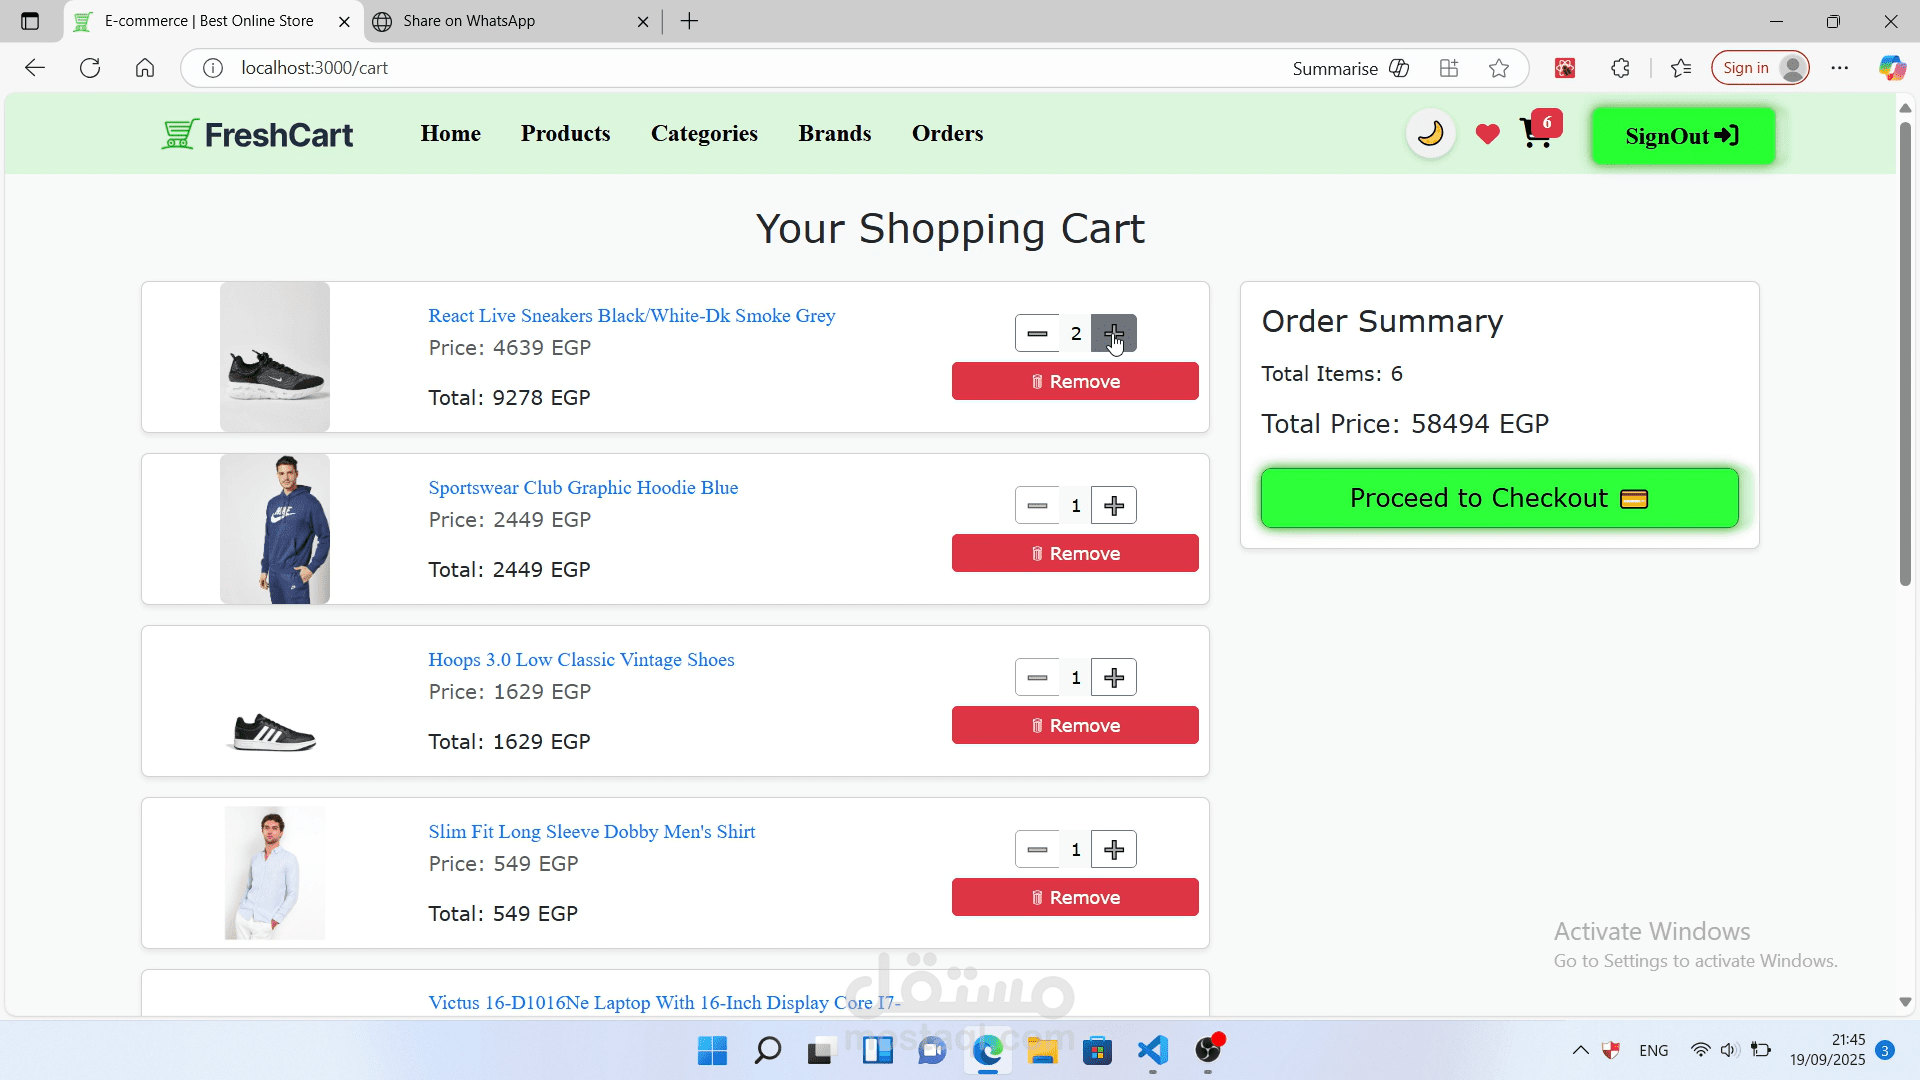This screenshot has height=1080, width=1920.
Task: Open React Live Sneakers product link
Action: pos(631,316)
